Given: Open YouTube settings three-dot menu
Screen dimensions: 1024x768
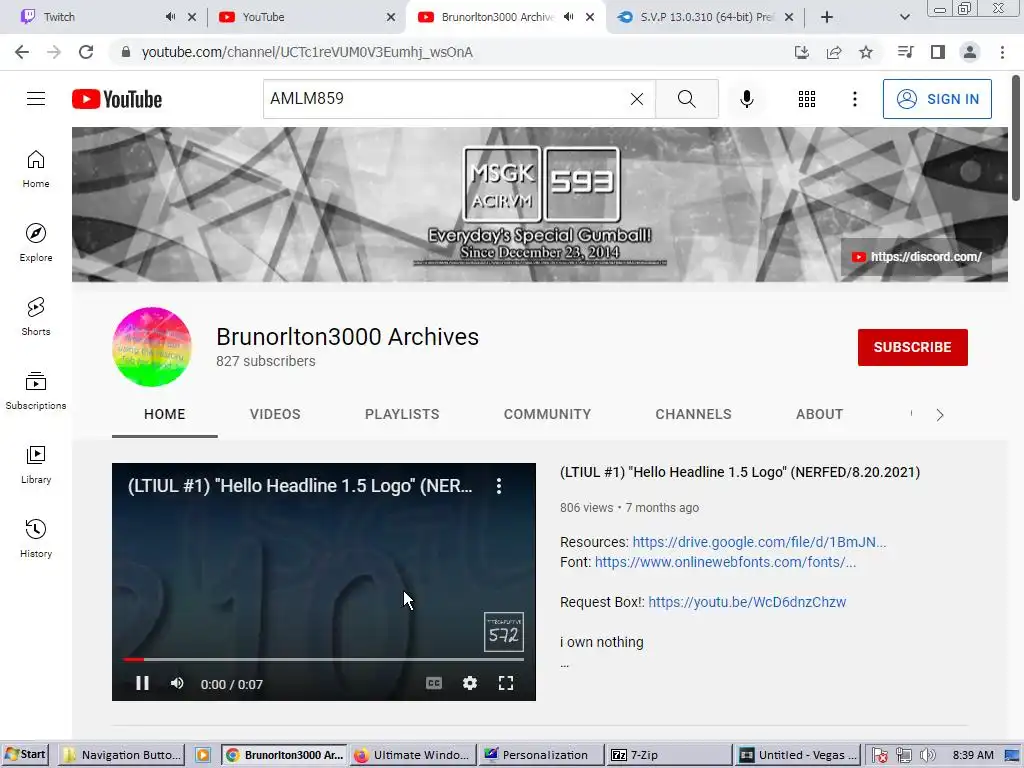Looking at the screenshot, I should click(854, 99).
